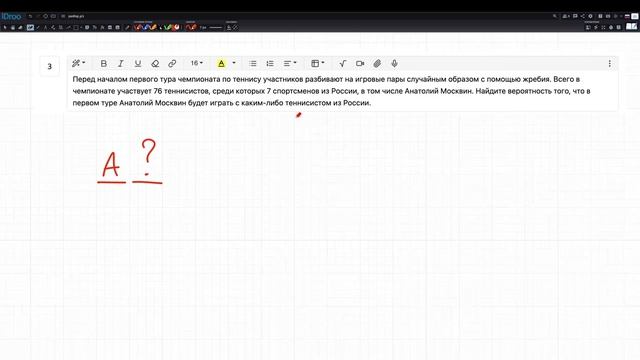
Task: Open the board search magnifier icon
Action: [x=555, y=16]
